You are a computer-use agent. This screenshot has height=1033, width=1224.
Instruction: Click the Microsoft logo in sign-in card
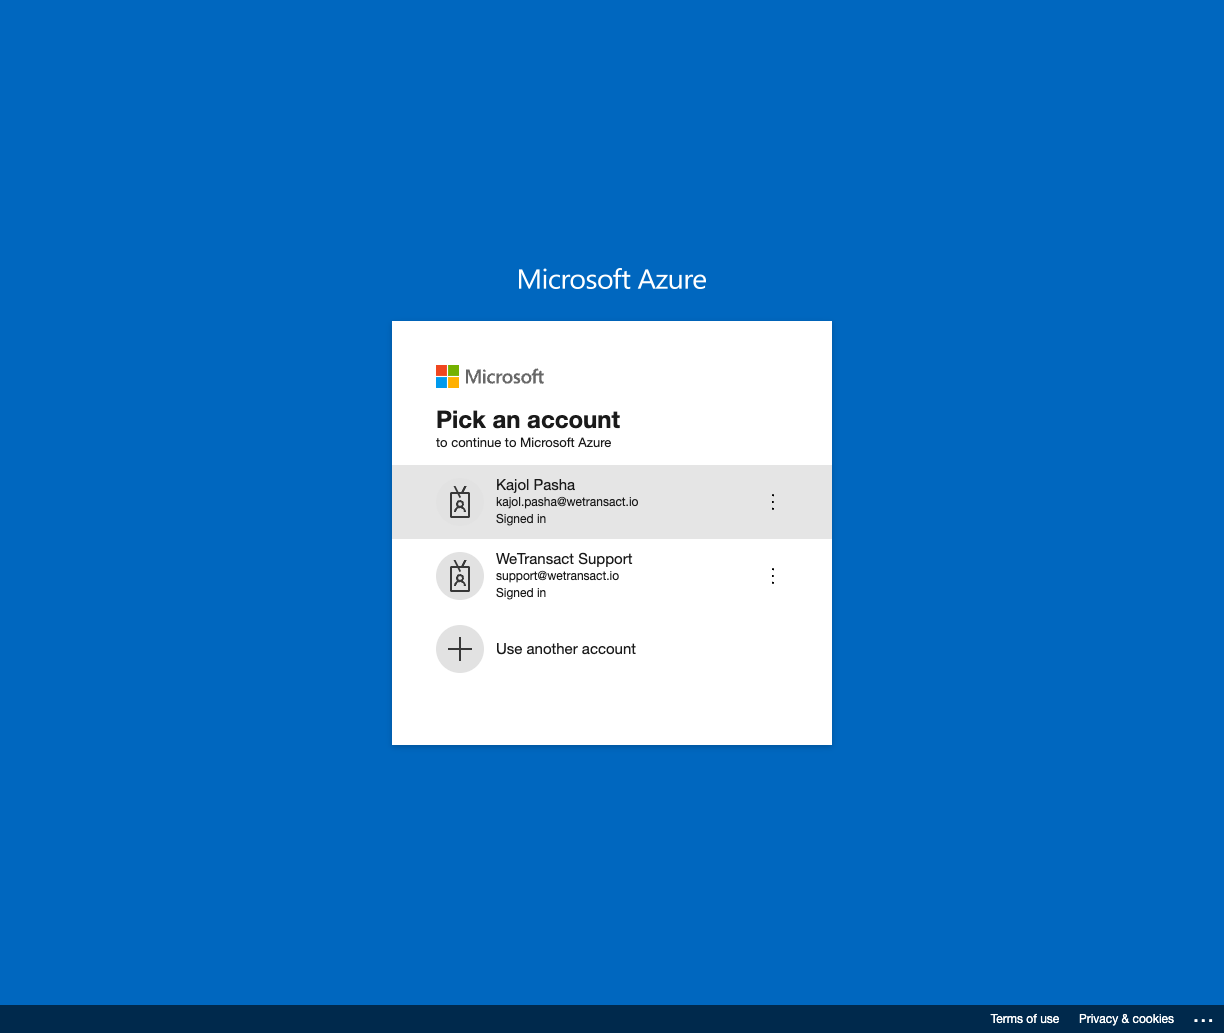point(490,376)
